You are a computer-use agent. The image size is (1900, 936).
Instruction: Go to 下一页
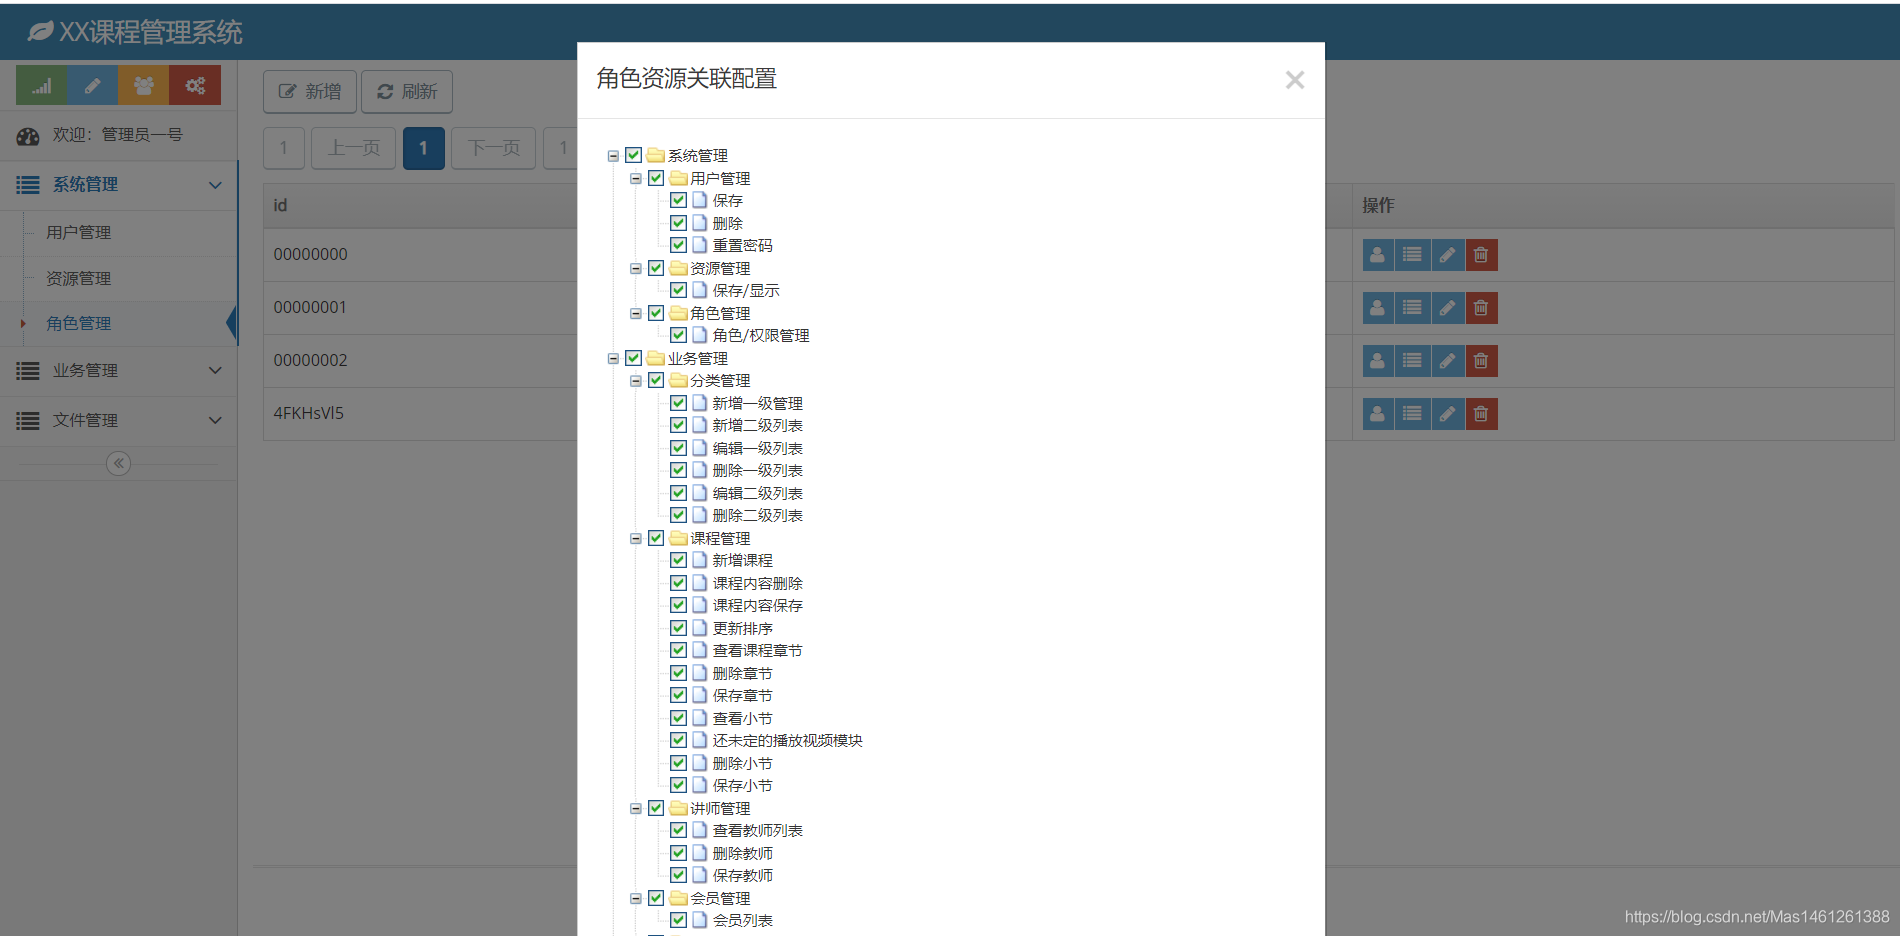coord(494,148)
